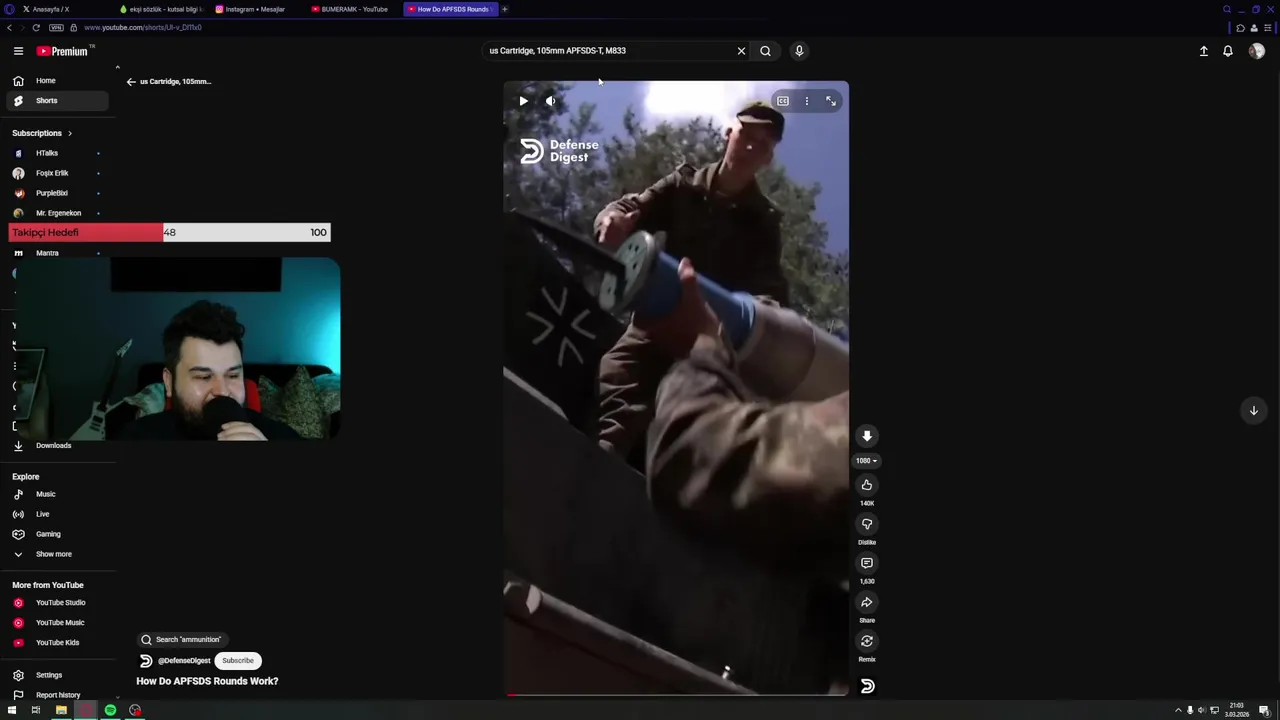Open Spotify from the taskbar
The width and height of the screenshot is (1280, 720).
pyautogui.click(x=110, y=711)
